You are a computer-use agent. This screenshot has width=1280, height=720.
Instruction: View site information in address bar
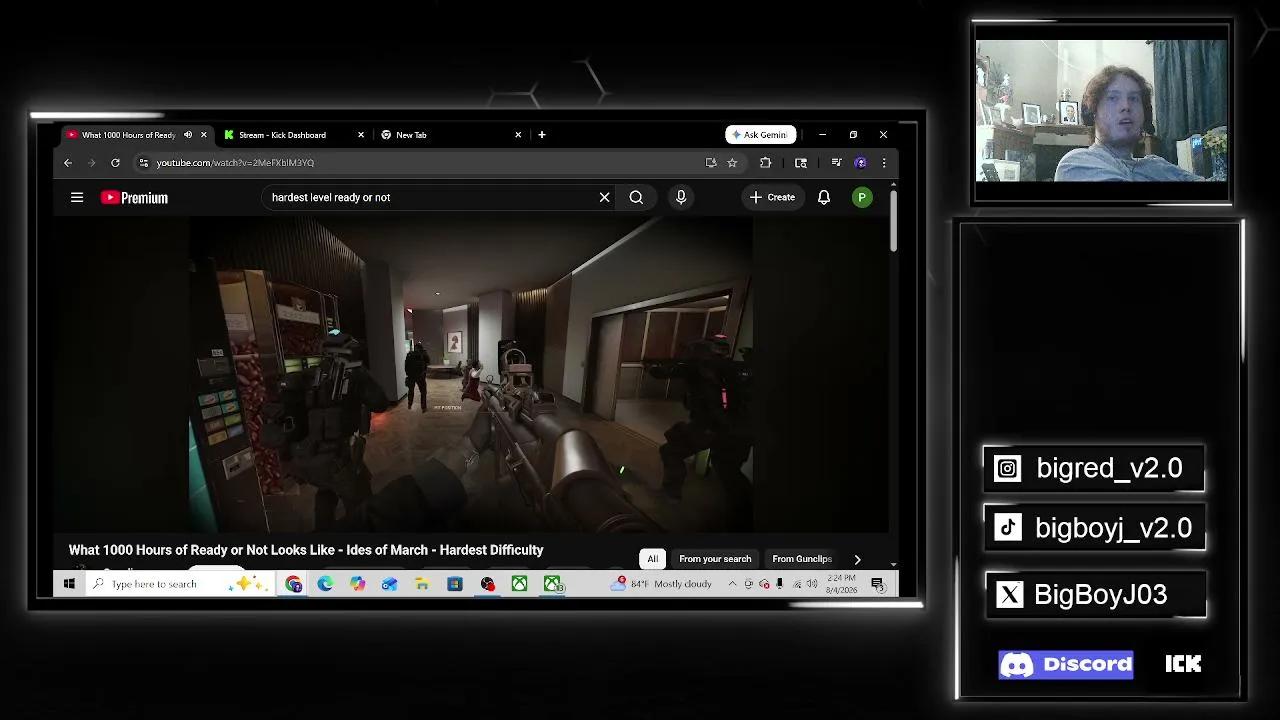pyautogui.click(x=144, y=163)
